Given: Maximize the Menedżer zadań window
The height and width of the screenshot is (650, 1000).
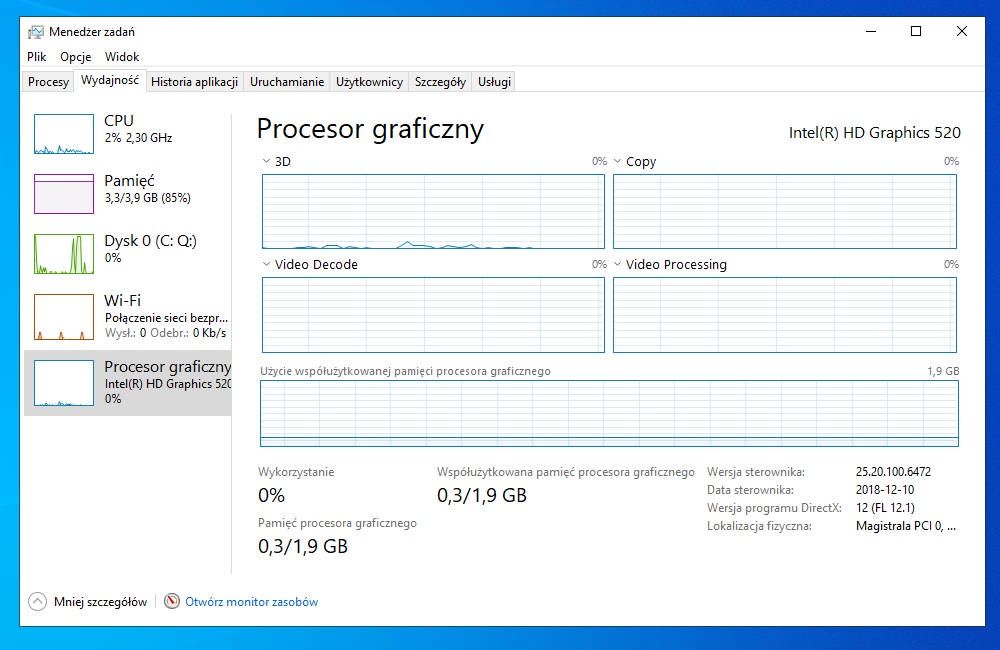Looking at the screenshot, I should (916, 31).
